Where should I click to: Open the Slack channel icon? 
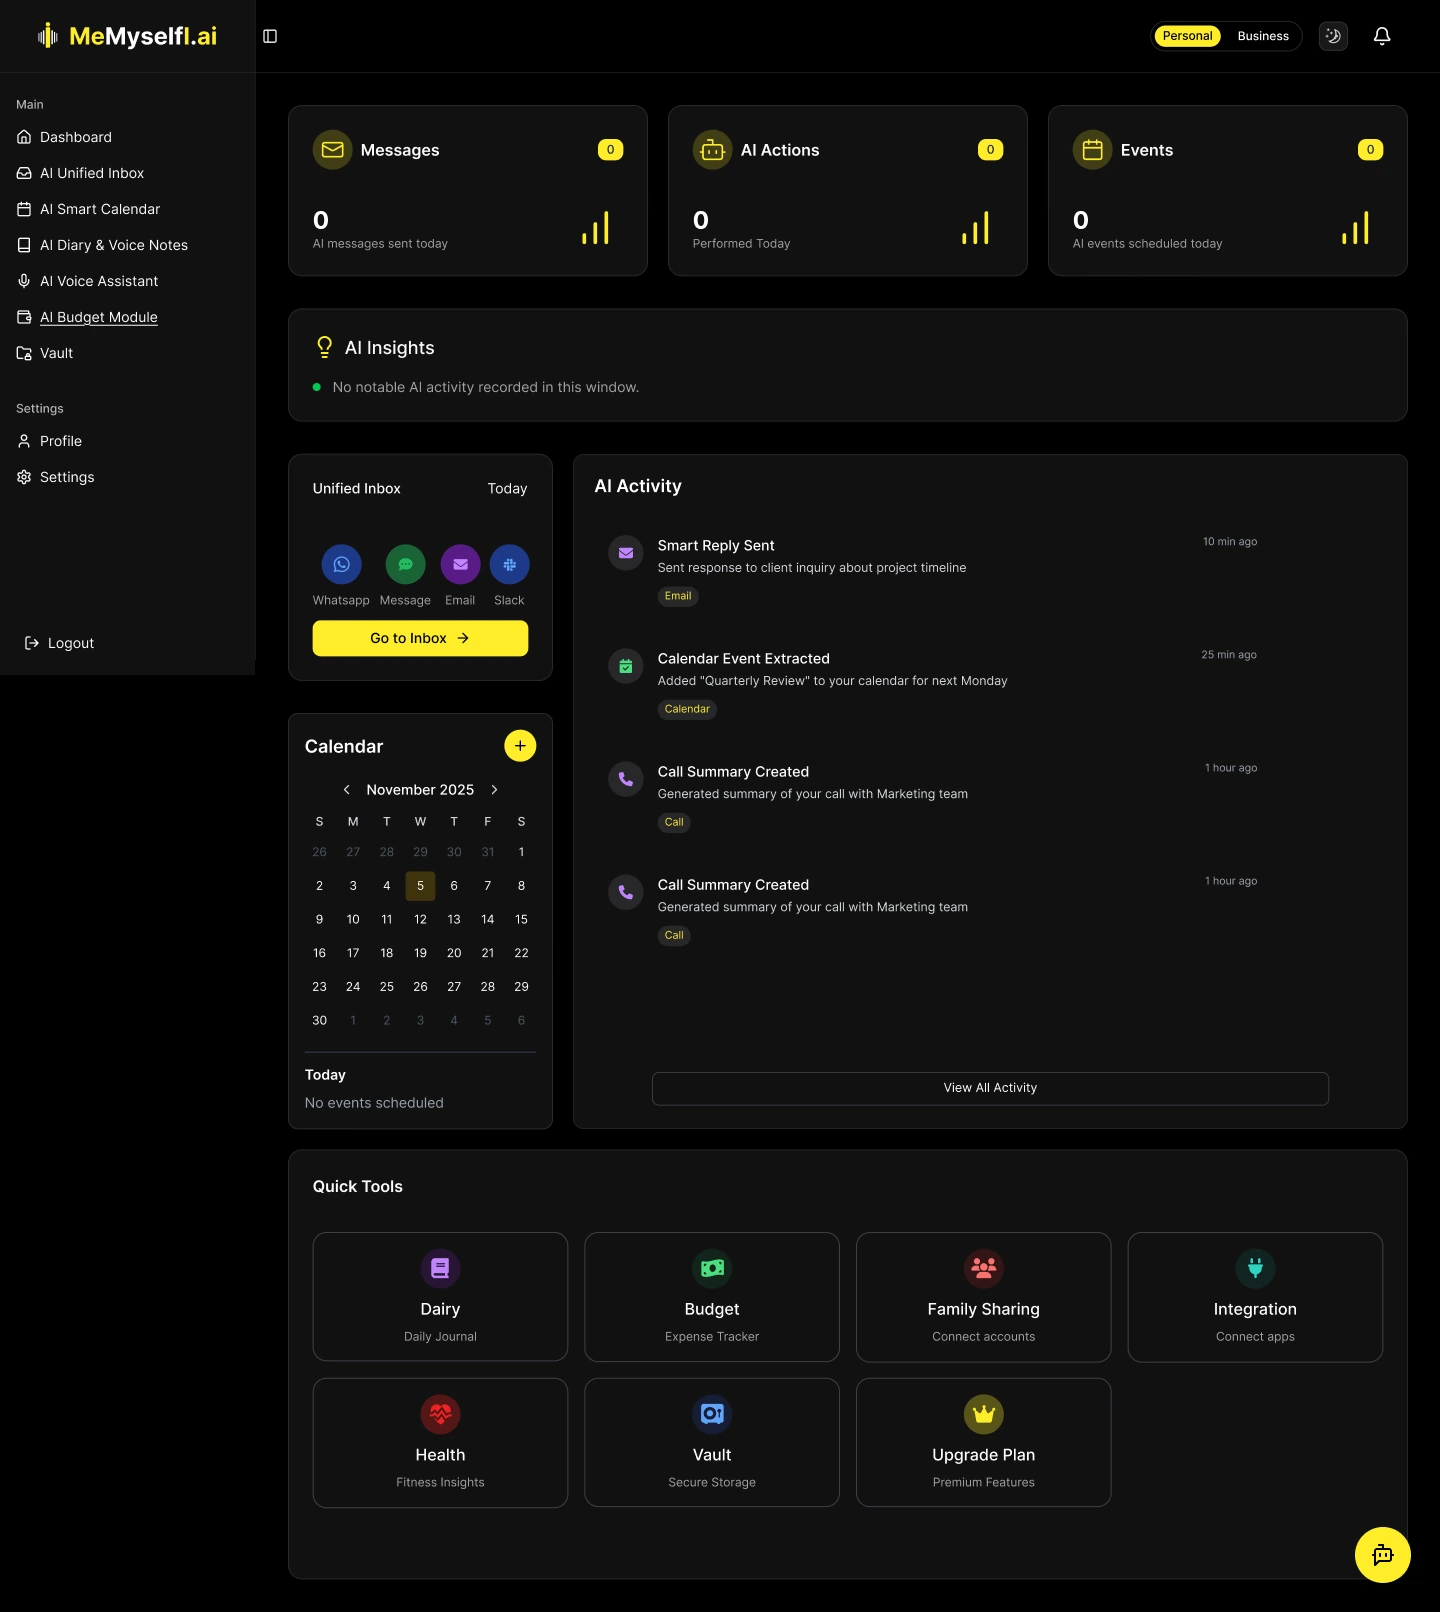509,564
